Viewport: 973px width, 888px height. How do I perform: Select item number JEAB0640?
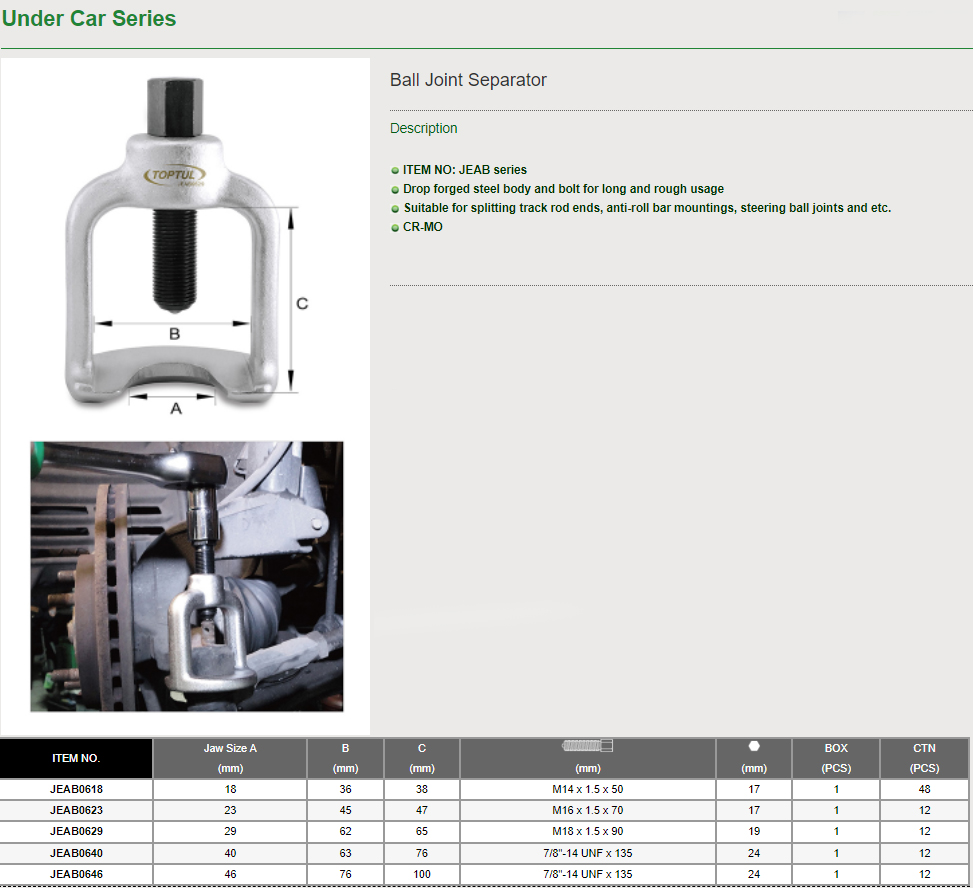(x=76, y=853)
